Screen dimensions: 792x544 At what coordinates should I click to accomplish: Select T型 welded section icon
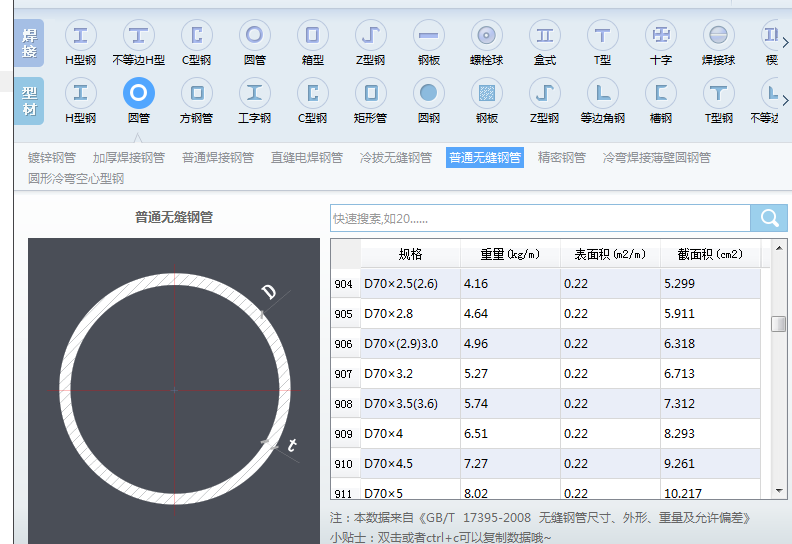point(603,35)
